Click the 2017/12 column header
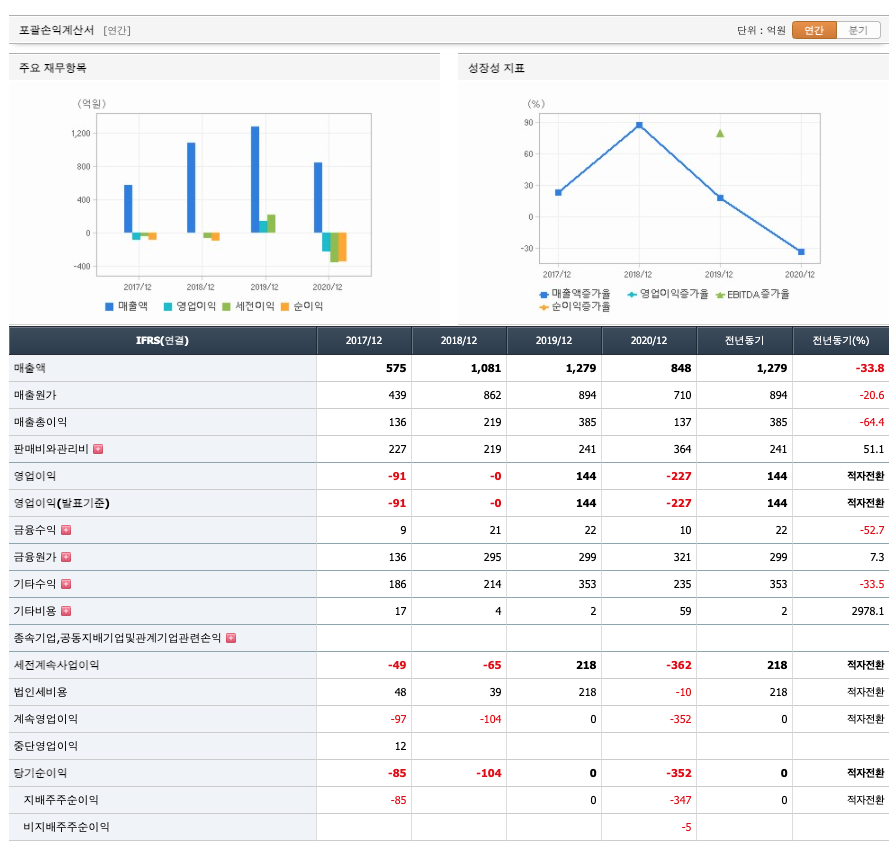Viewport: 895px width, 852px height. point(364,341)
